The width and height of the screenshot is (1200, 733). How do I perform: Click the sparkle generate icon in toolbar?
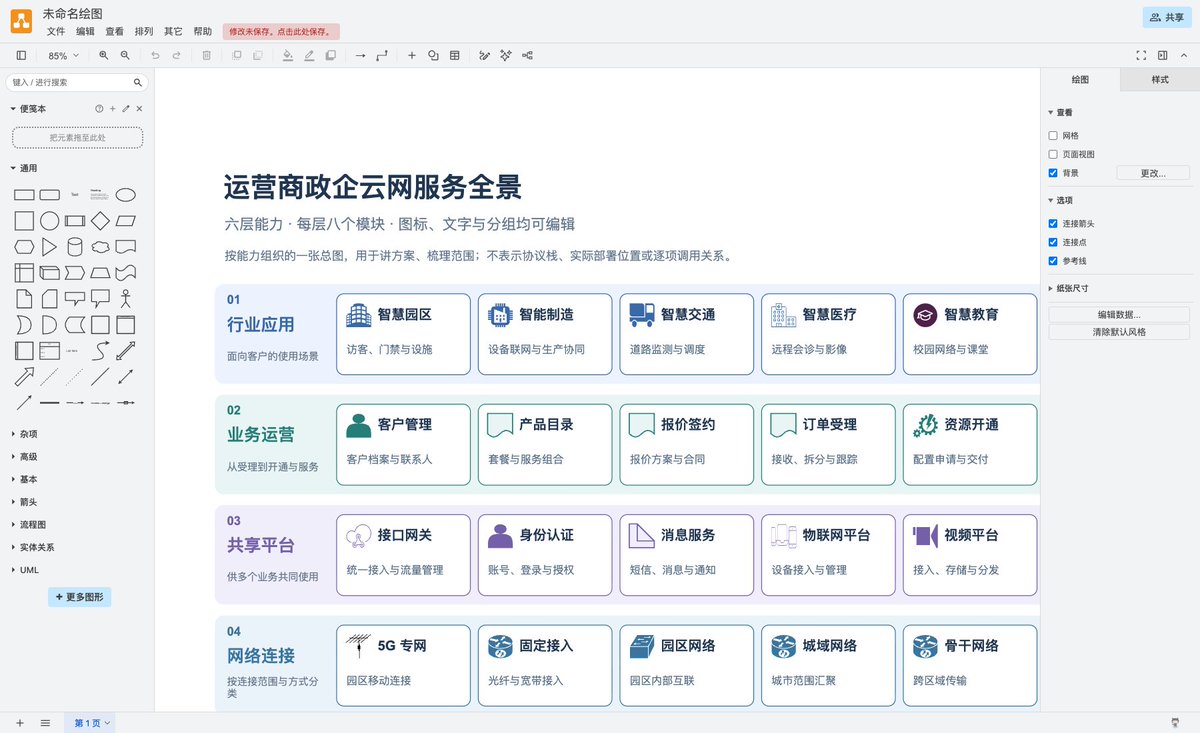pyautogui.click(x=506, y=56)
